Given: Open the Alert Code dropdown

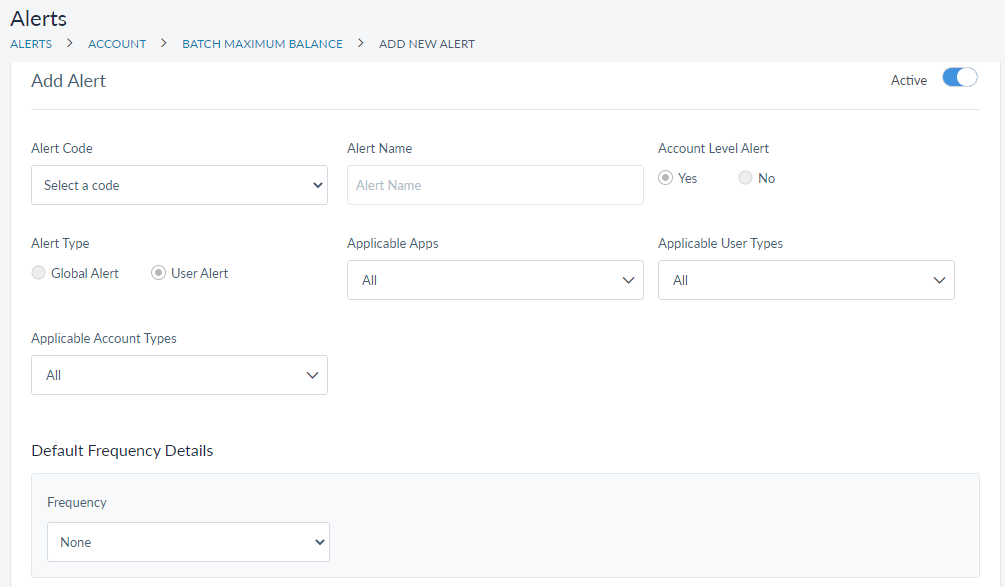Looking at the screenshot, I should (x=179, y=185).
